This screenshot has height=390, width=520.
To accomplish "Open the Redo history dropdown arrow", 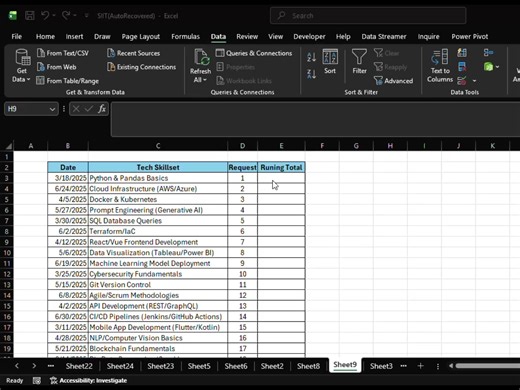I will 75,15.
